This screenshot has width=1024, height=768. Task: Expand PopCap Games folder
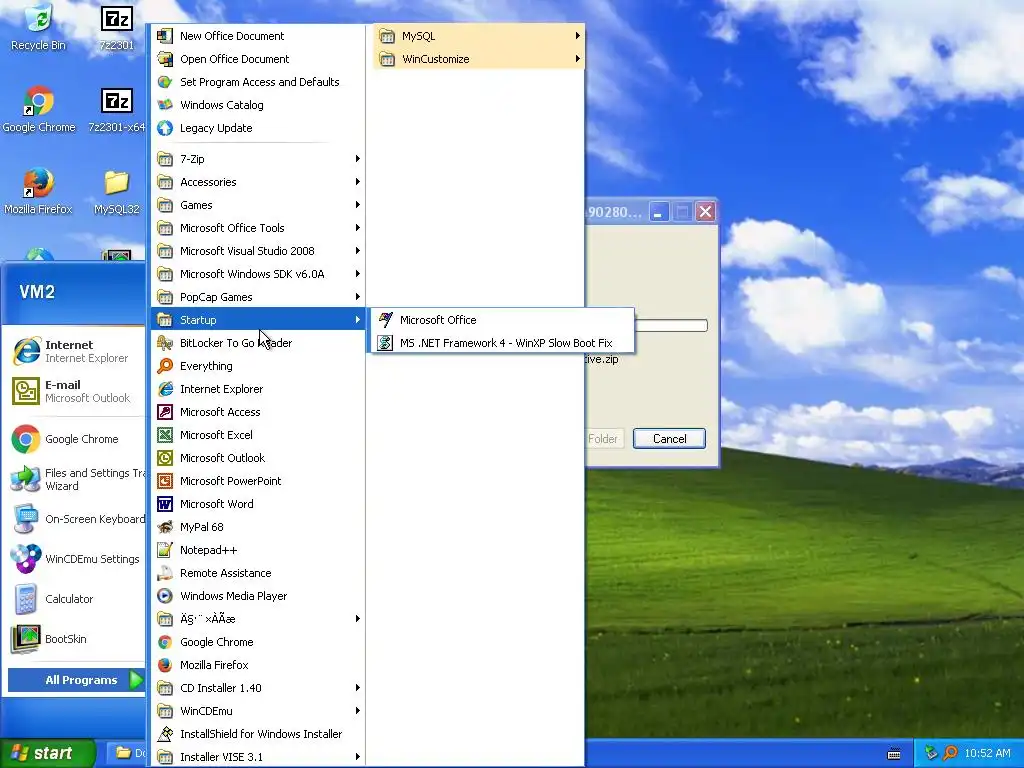[x=258, y=297]
